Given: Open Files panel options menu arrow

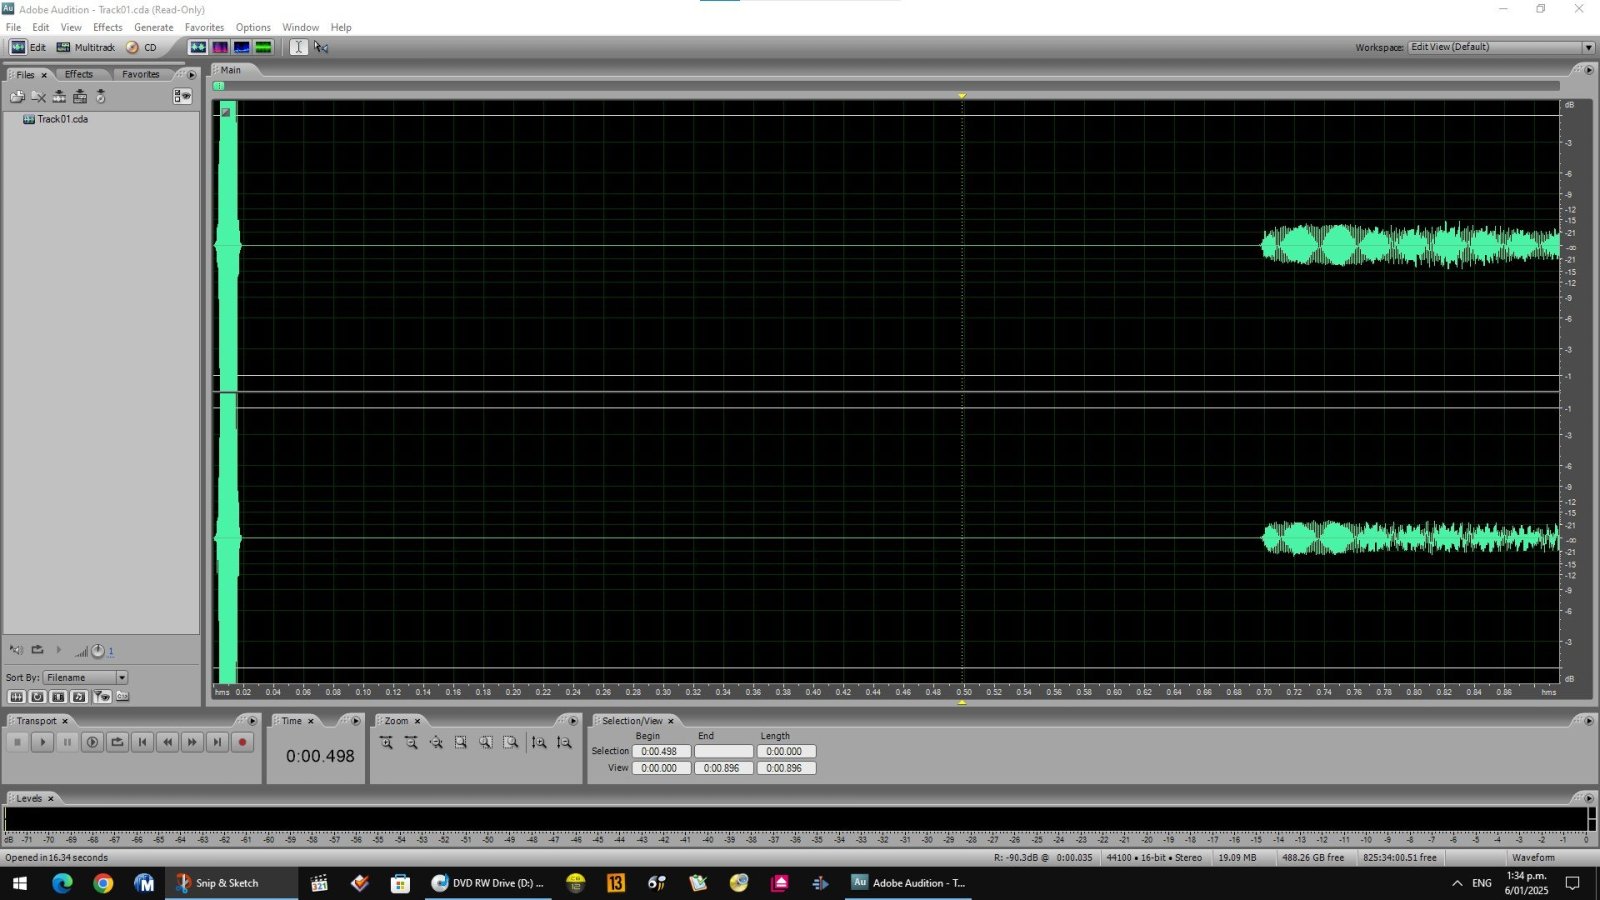Looking at the screenshot, I should point(192,74).
